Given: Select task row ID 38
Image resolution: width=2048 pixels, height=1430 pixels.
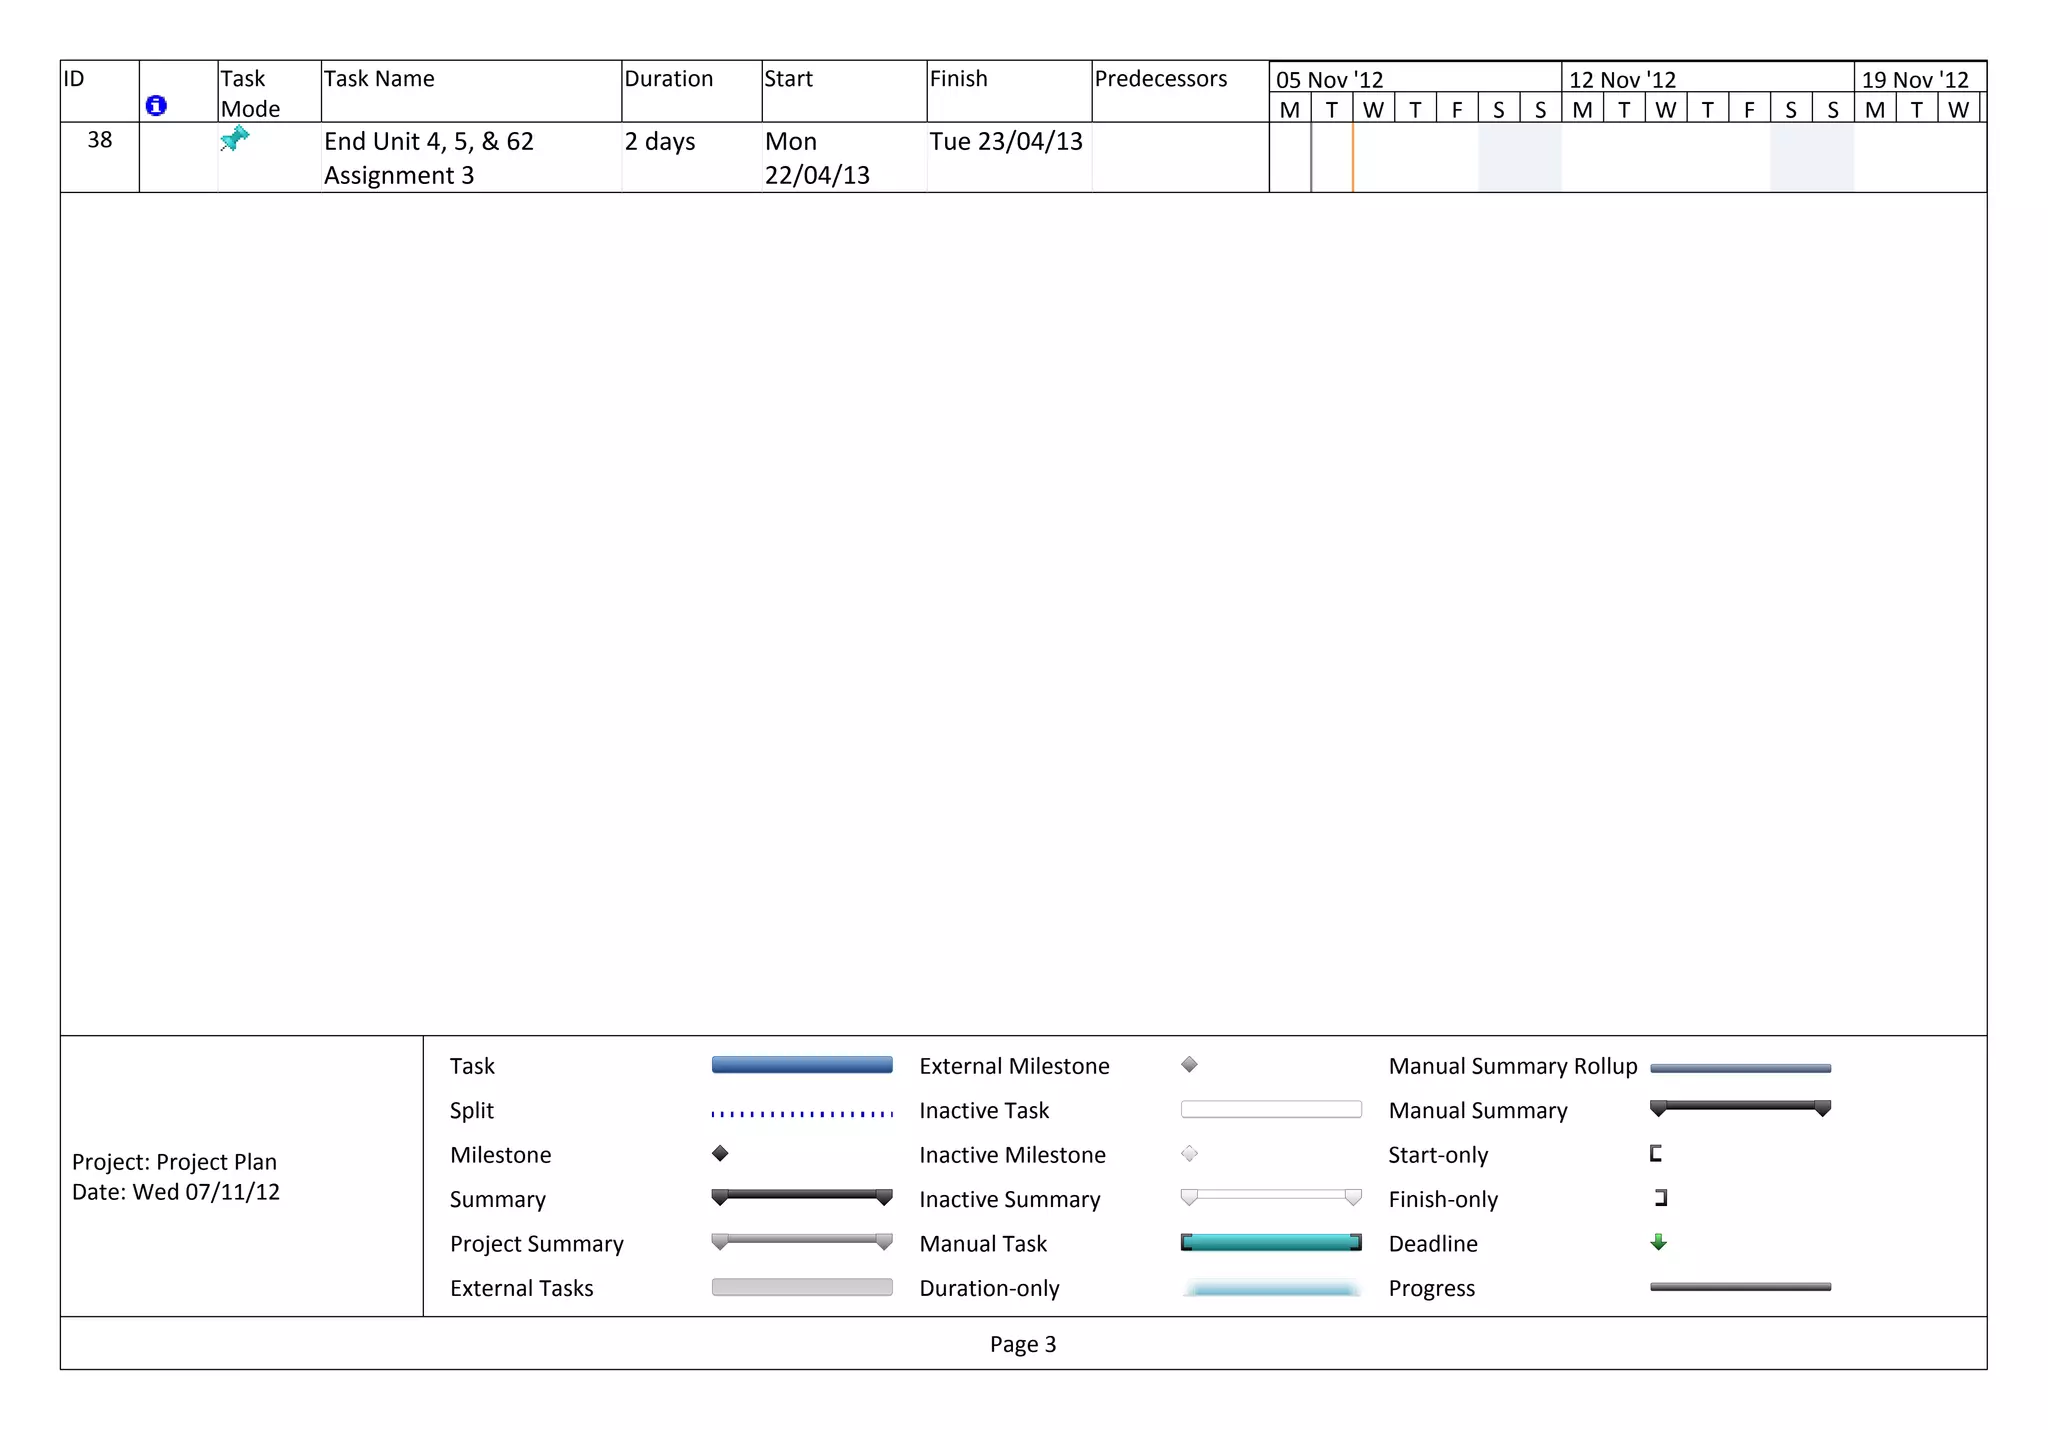Looking at the screenshot, I should (99, 140).
